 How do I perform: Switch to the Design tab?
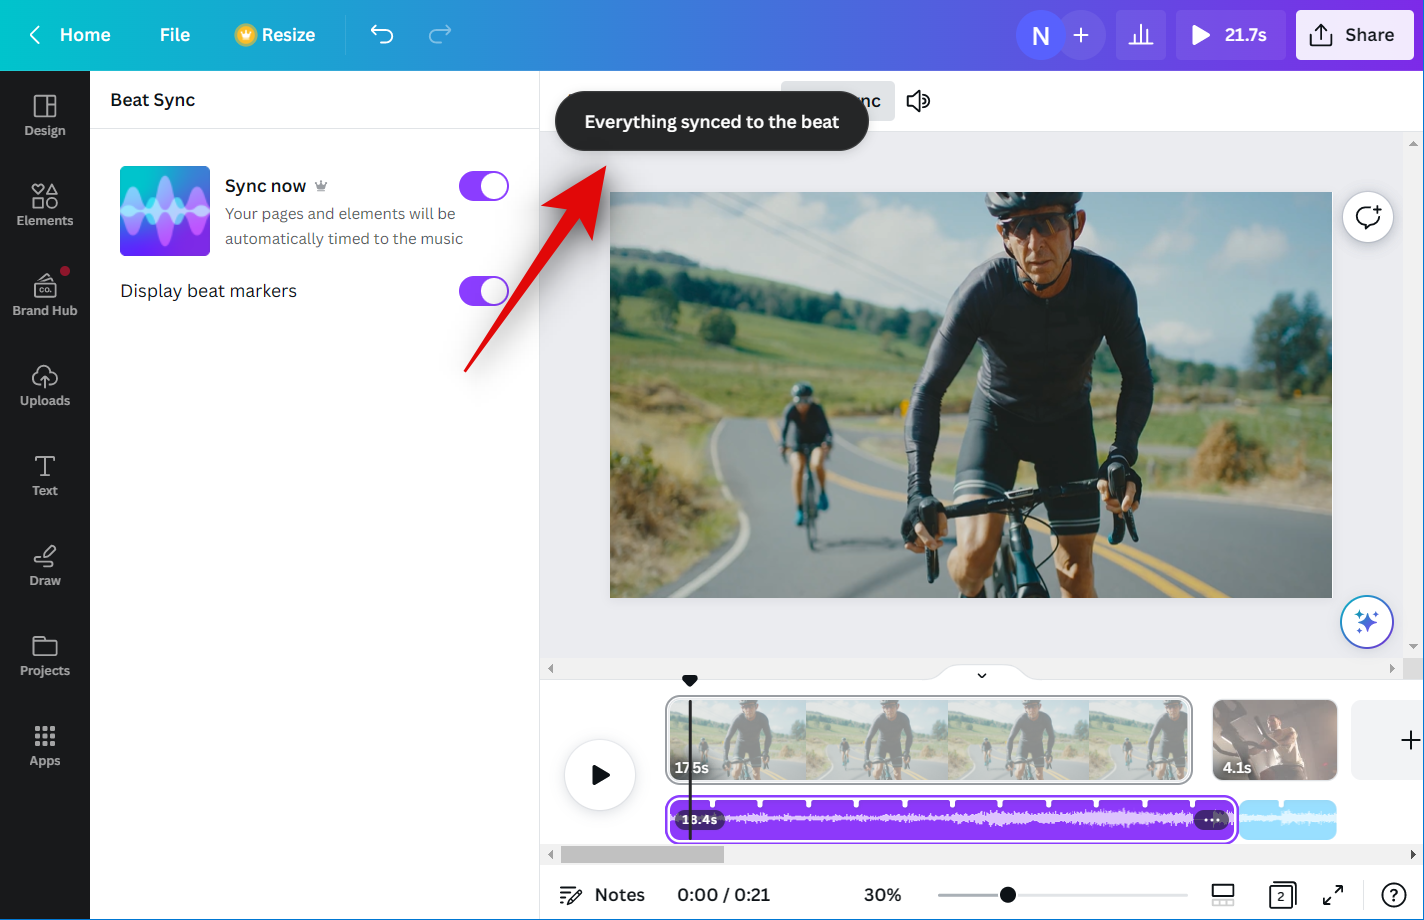pos(45,115)
